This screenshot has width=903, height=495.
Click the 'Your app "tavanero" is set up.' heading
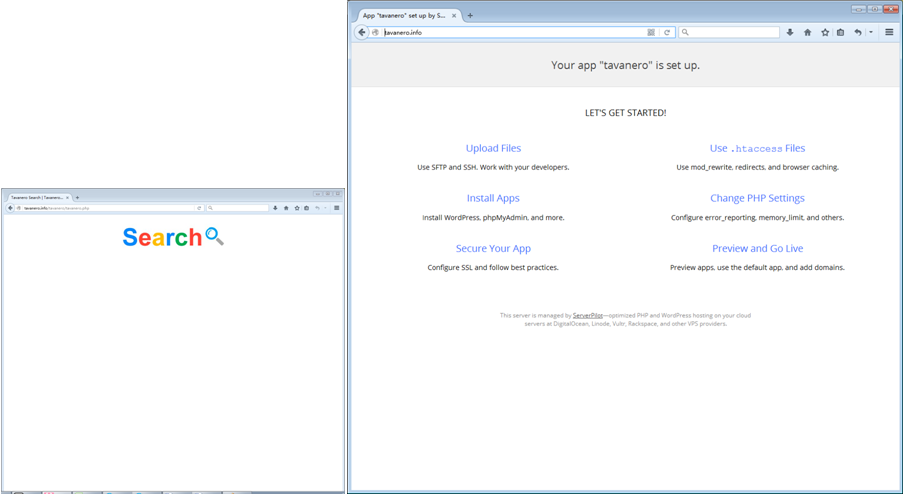point(625,65)
